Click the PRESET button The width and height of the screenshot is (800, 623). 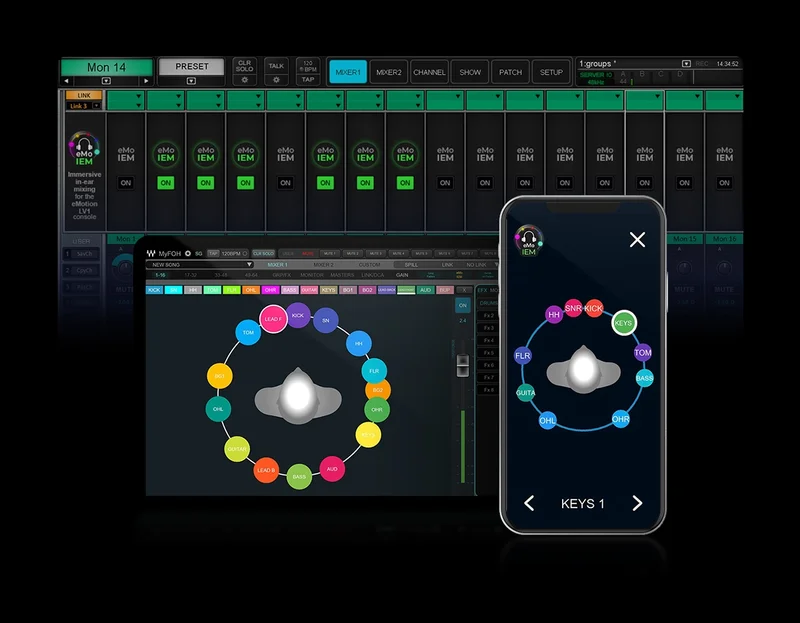click(x=191, y=66)
